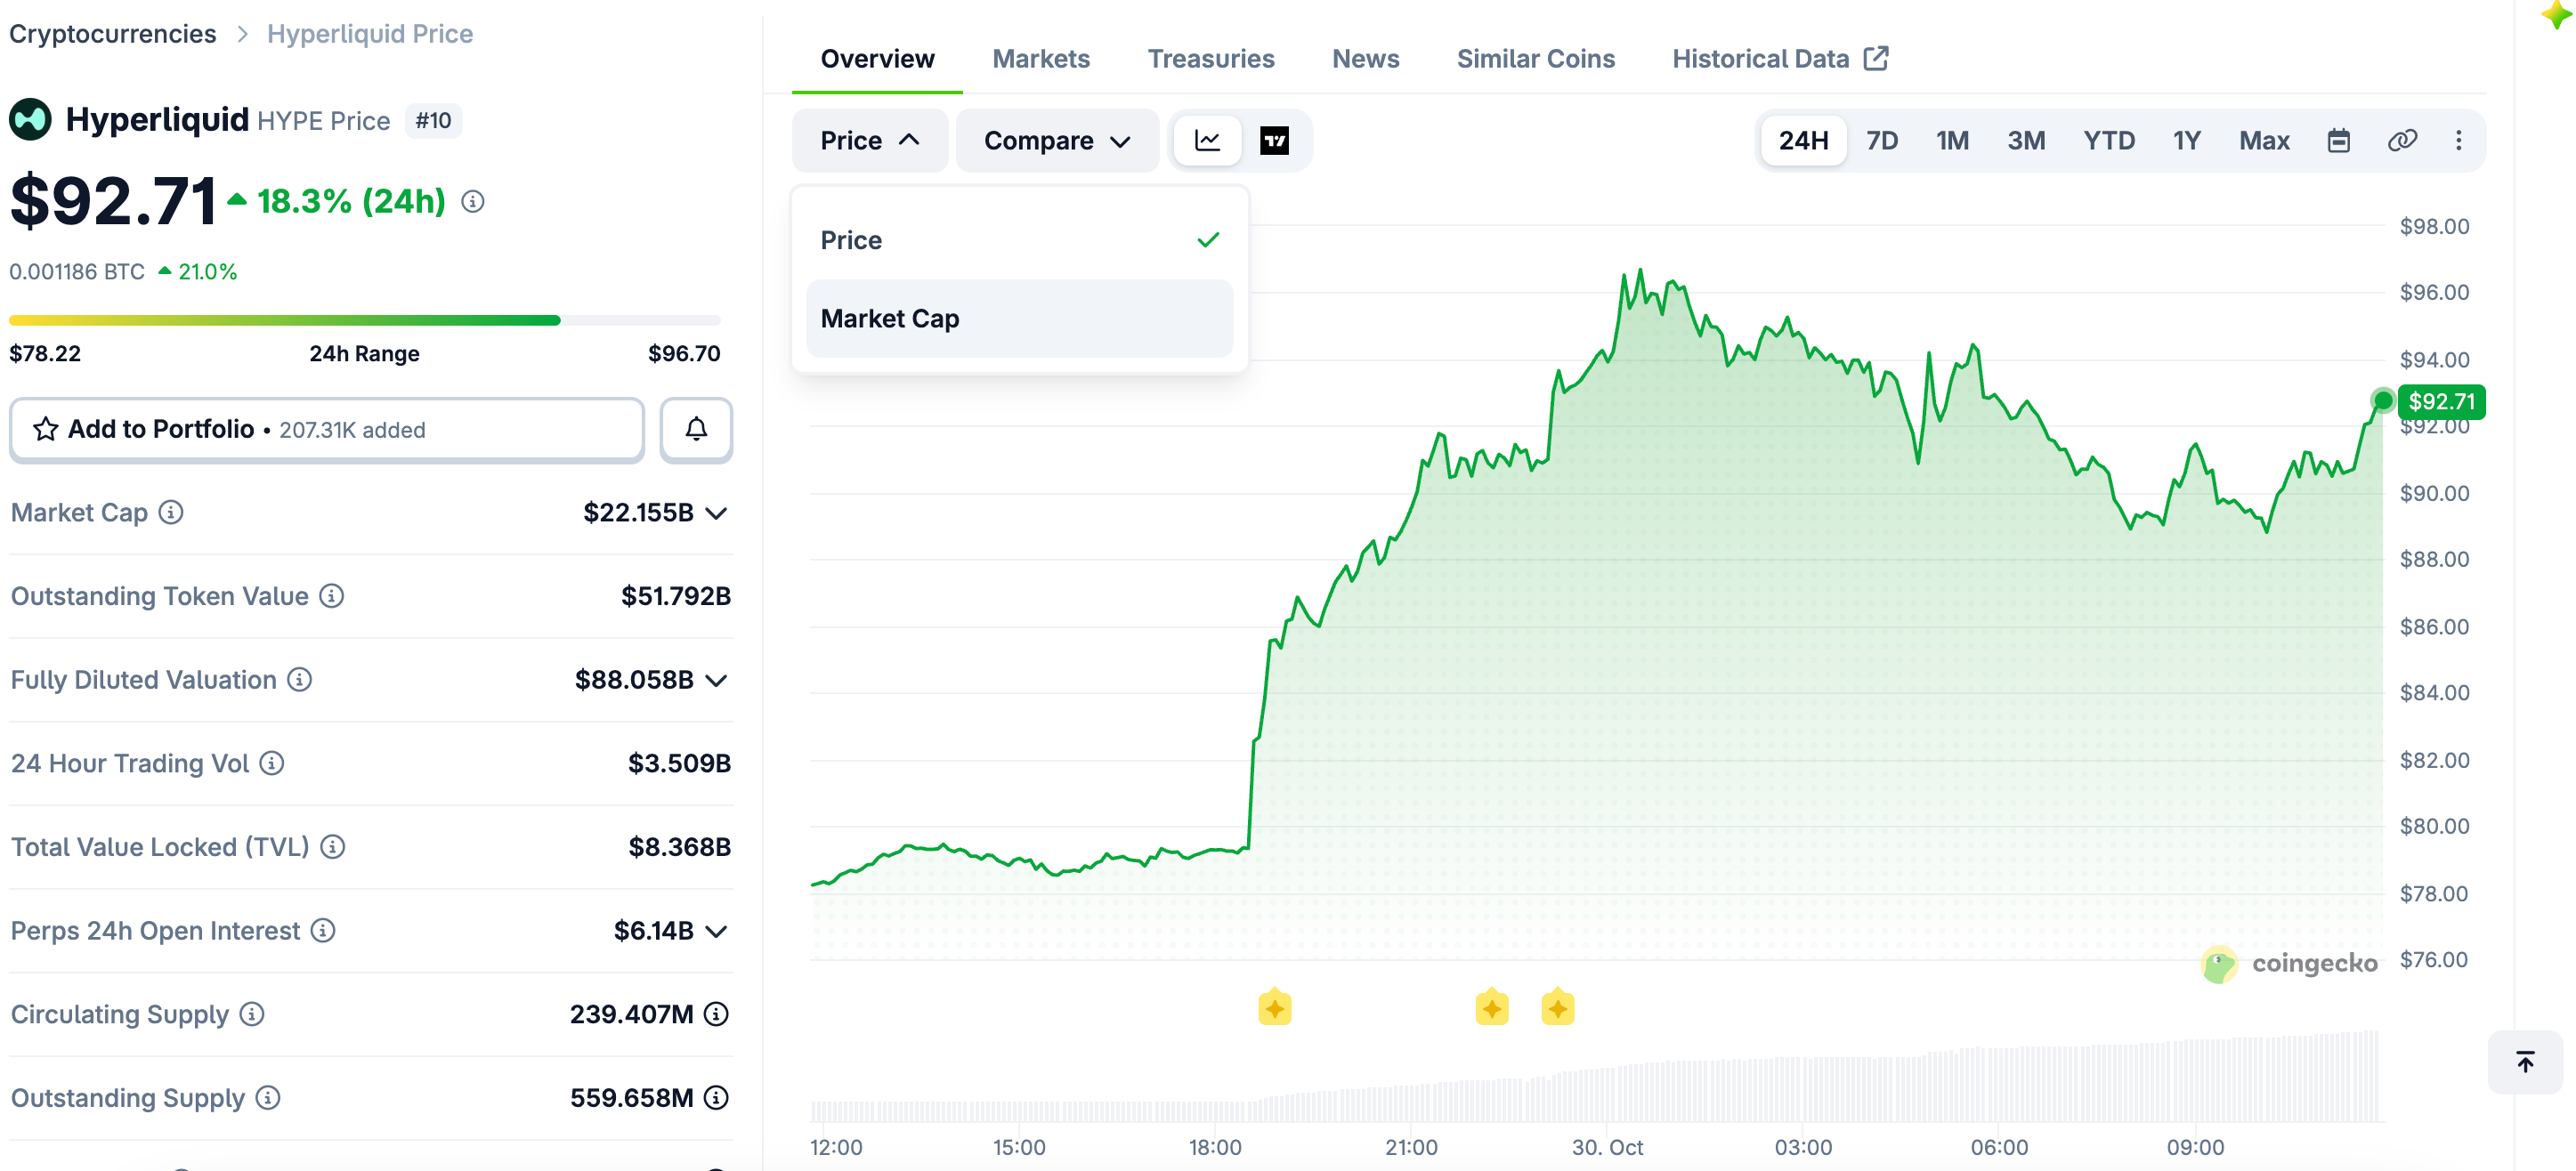This screenshot has height=1171, width=2576.
Task: Switch to the TradingView chart icon
Action: point(1274,141)
